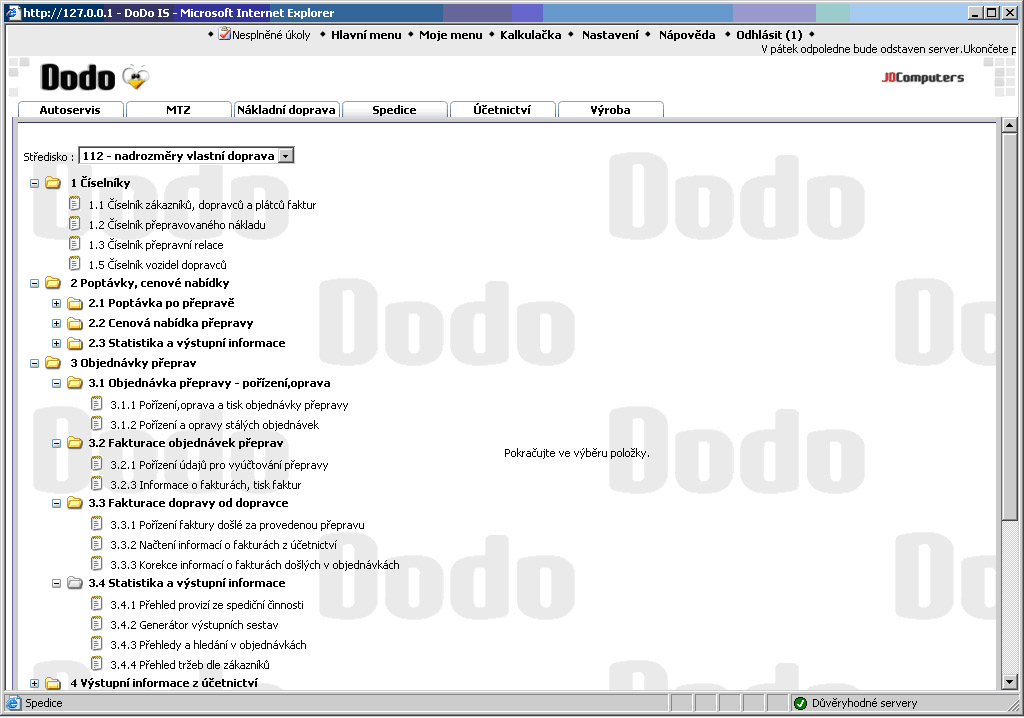Screen dimensions: 1024x718
Task: Open Nastavení in top menu
Action: 611,35
